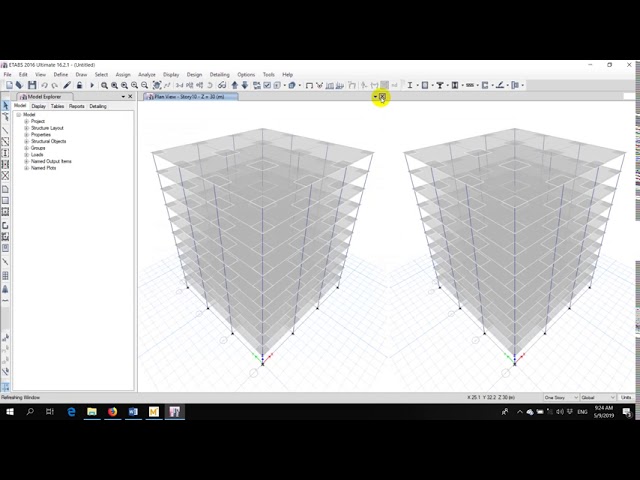Open view window list dropdown arrow
This screenshot has height=480, width=640.
(x=375, y=97)
